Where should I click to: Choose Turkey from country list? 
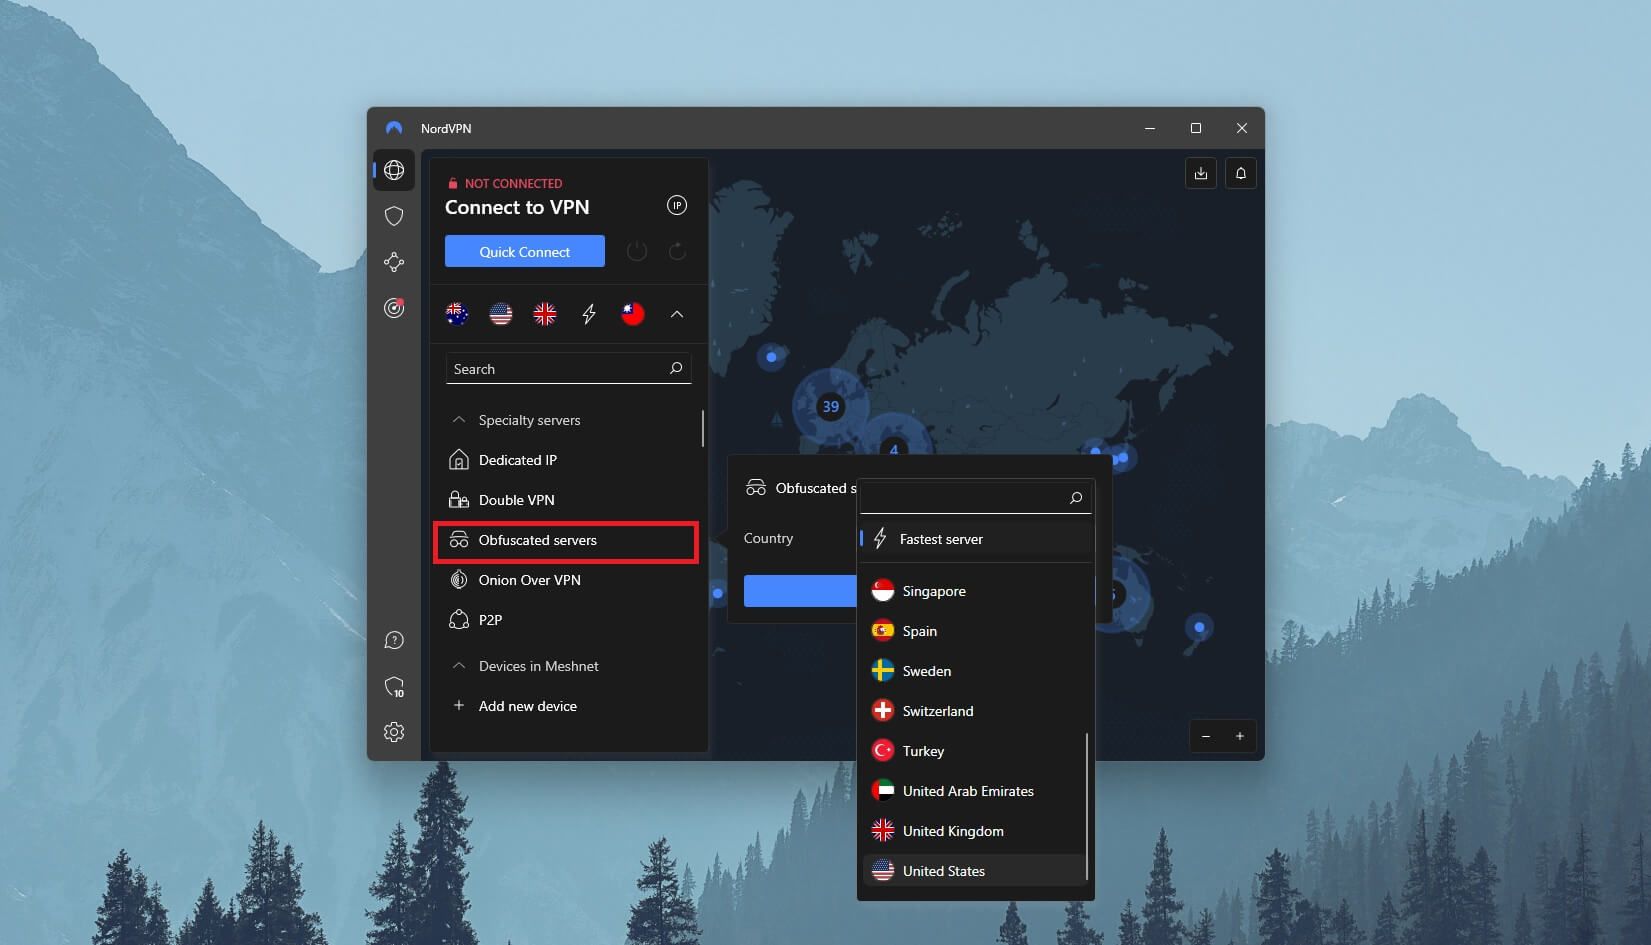coord(975,751)
